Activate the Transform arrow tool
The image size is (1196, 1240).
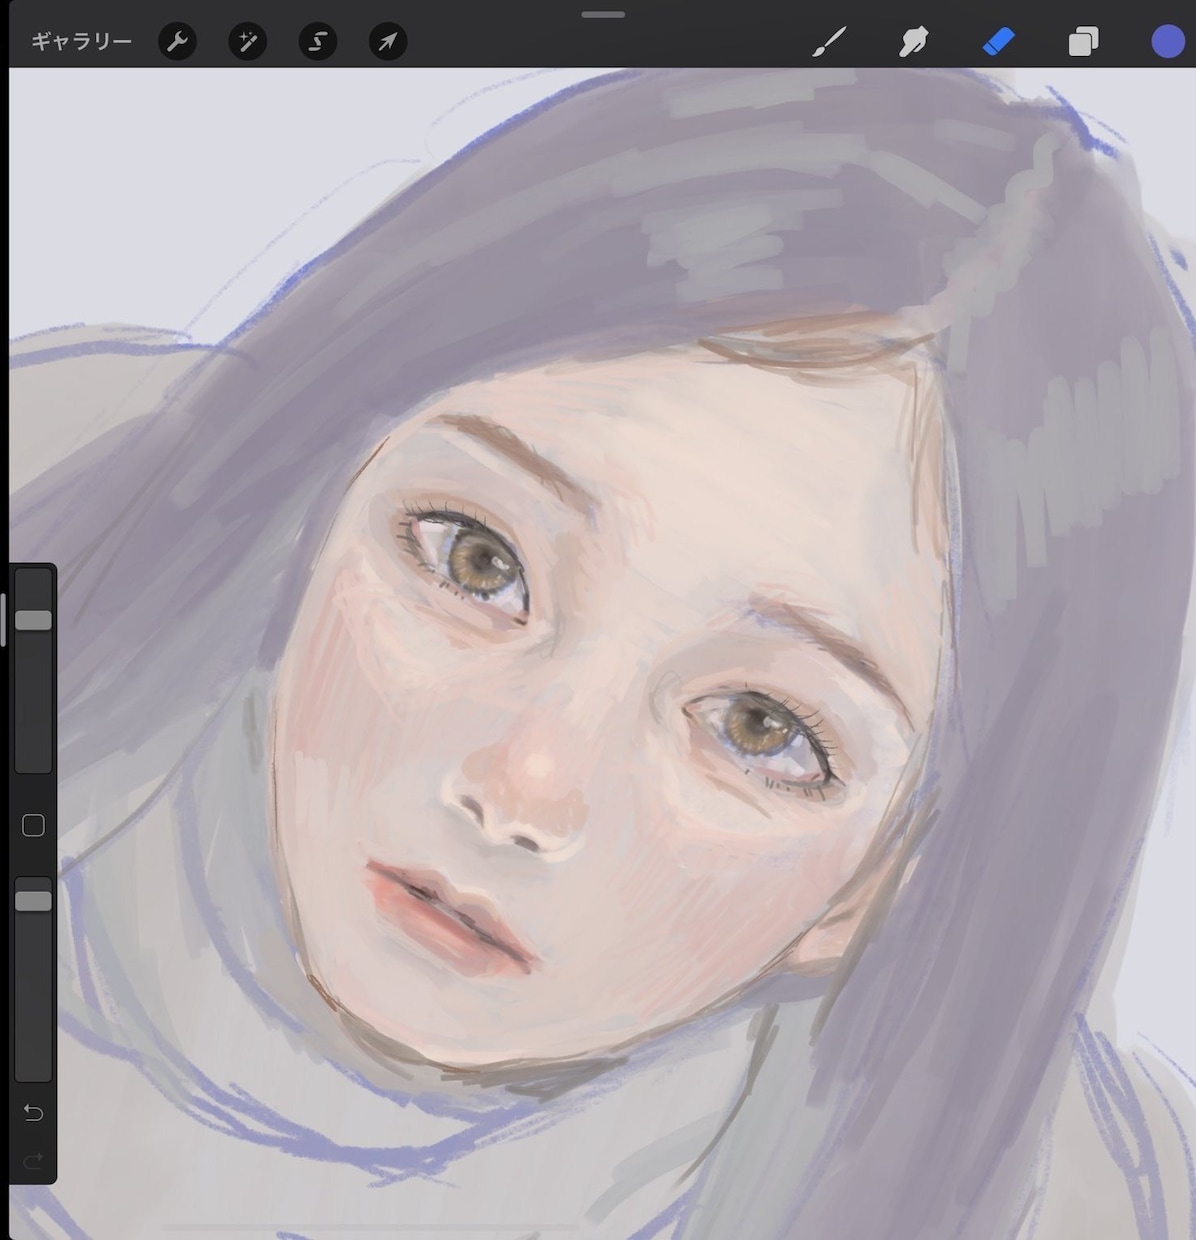point(387,42)
